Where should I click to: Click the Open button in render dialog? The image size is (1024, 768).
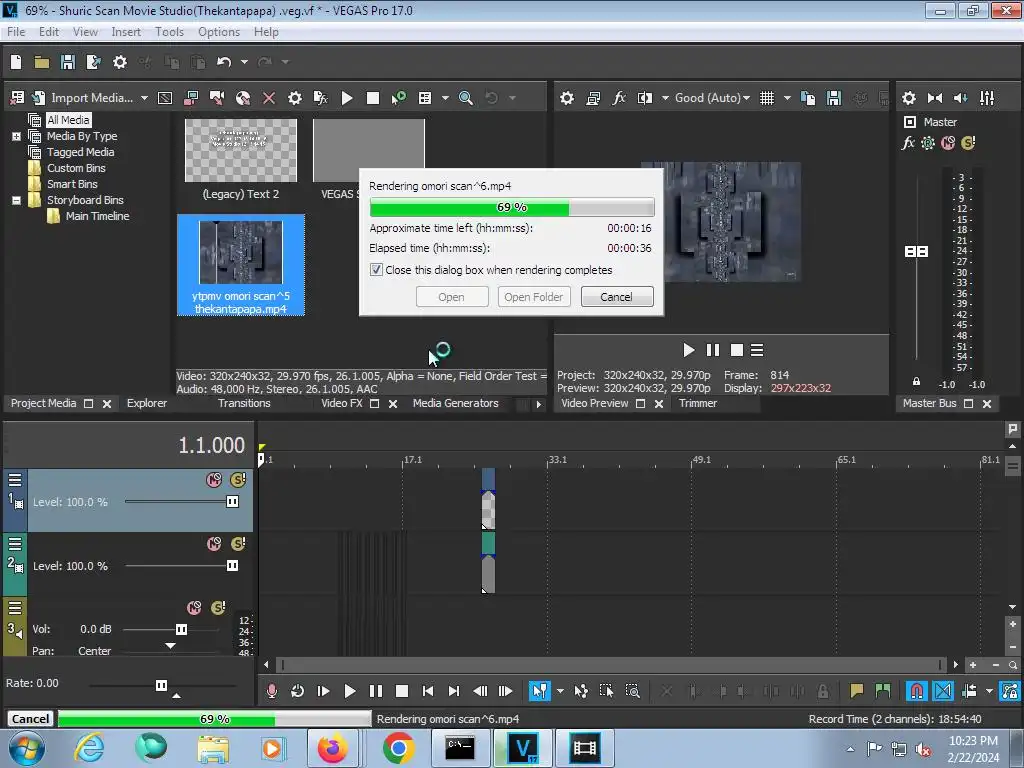(451, 296)
